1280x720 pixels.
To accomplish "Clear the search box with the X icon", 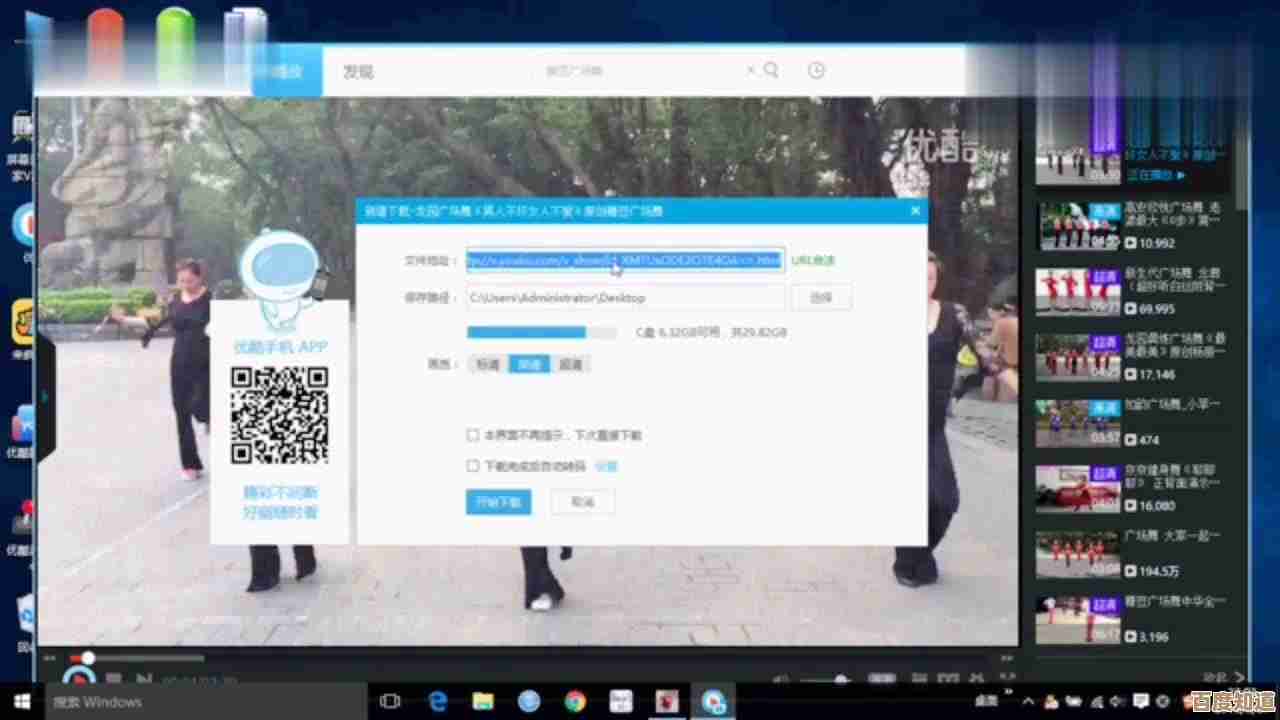I will click(751, 70).
